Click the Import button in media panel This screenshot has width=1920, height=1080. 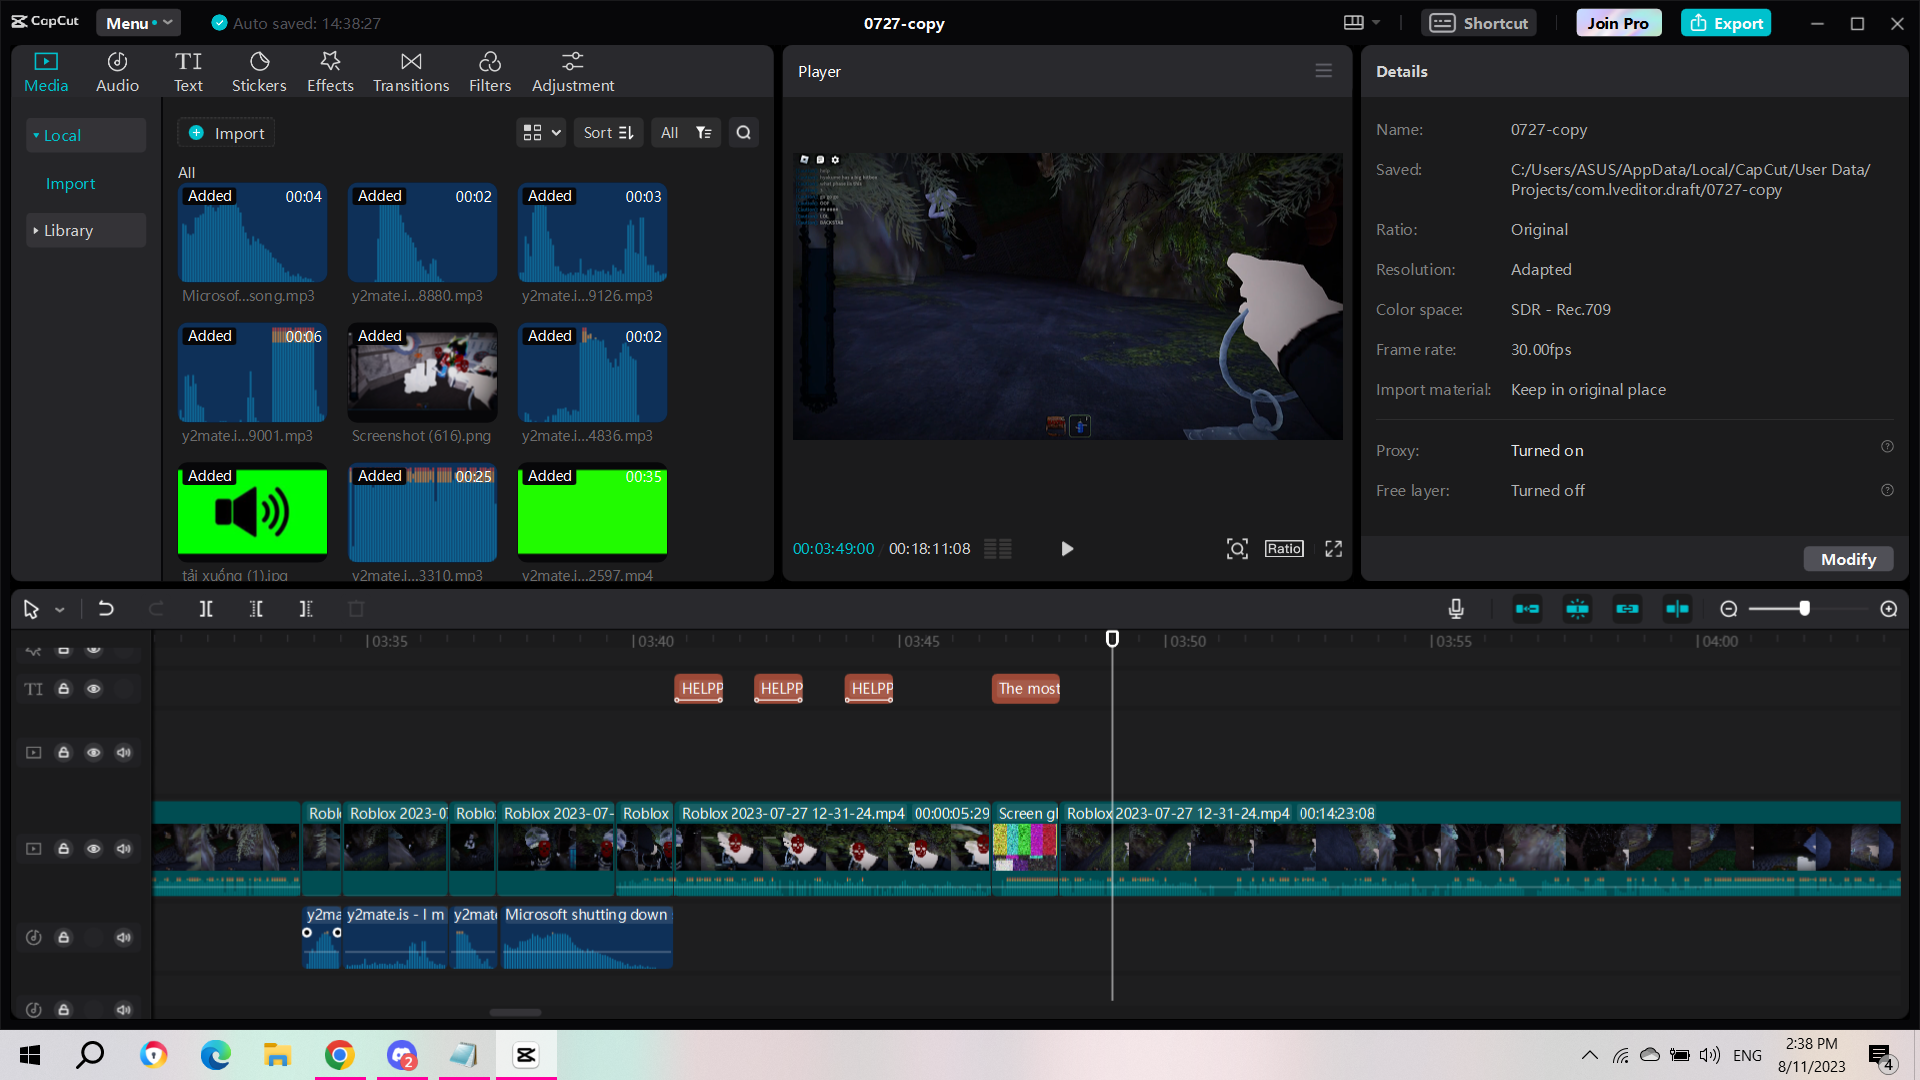point(226,133)
